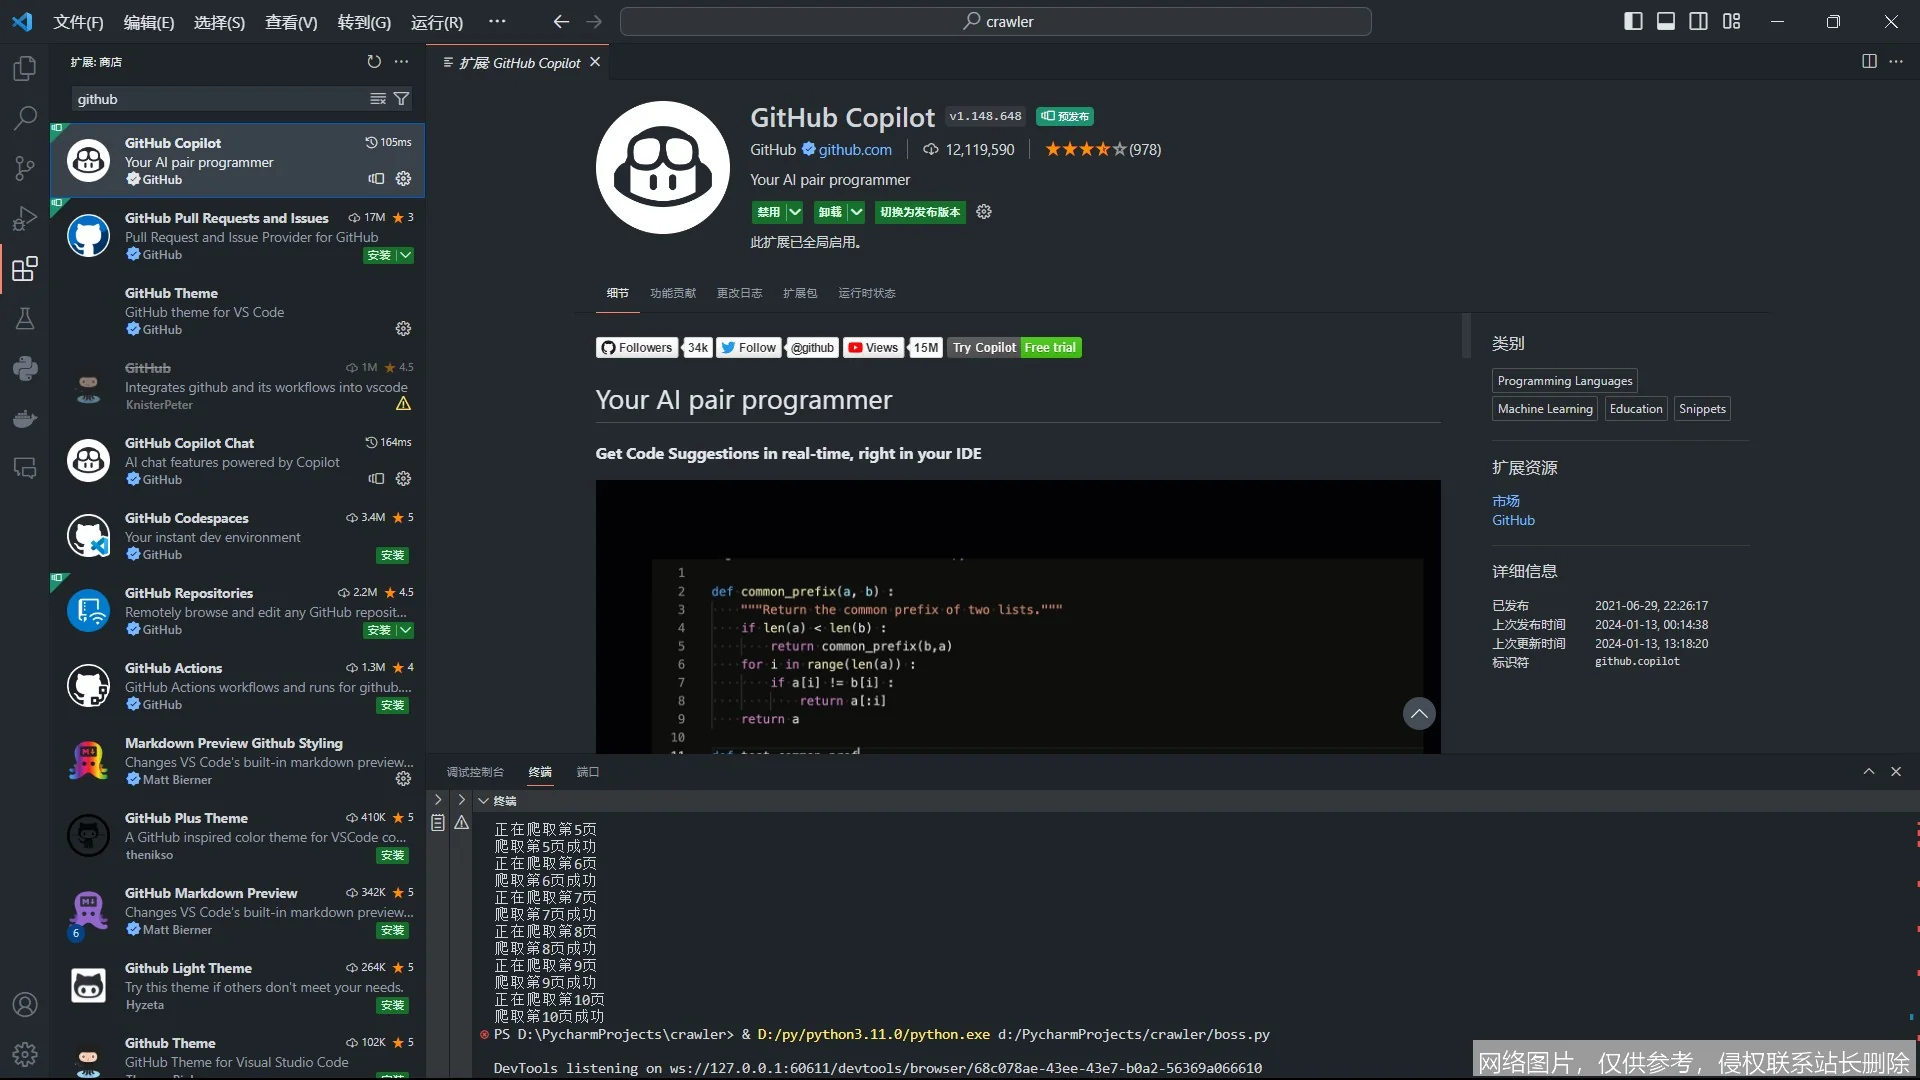The image size is (1920, 1080).
Task: Open GitHub Copilot manage gear on extension page
Action: pyautogui.click(x=983, y=212)
